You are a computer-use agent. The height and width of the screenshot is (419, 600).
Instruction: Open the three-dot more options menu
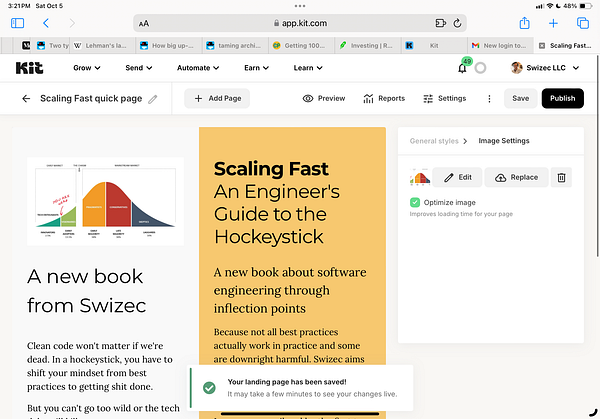(x=489, y=99)
